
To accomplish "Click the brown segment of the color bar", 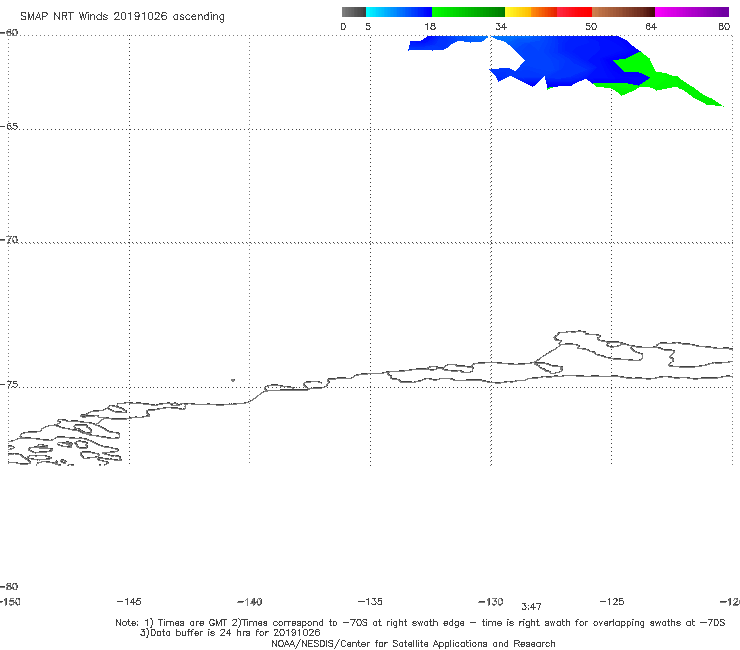I will point(623,12).
